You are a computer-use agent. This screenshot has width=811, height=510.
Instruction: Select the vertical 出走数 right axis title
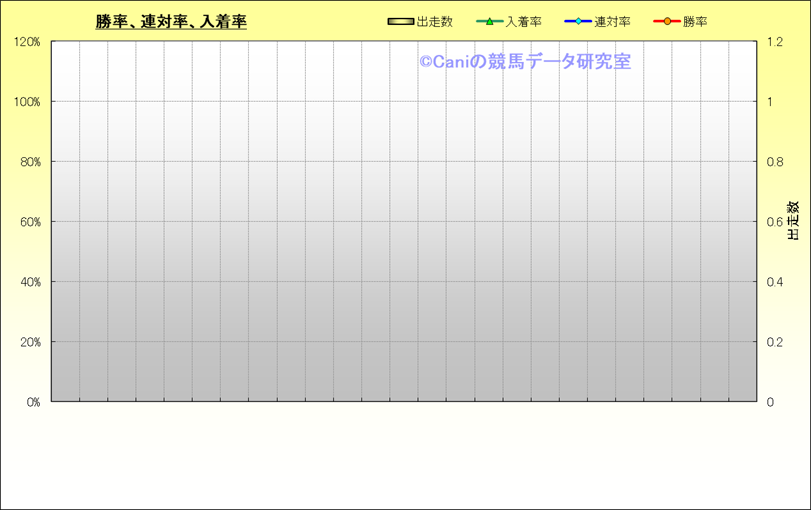coord(792,221)
